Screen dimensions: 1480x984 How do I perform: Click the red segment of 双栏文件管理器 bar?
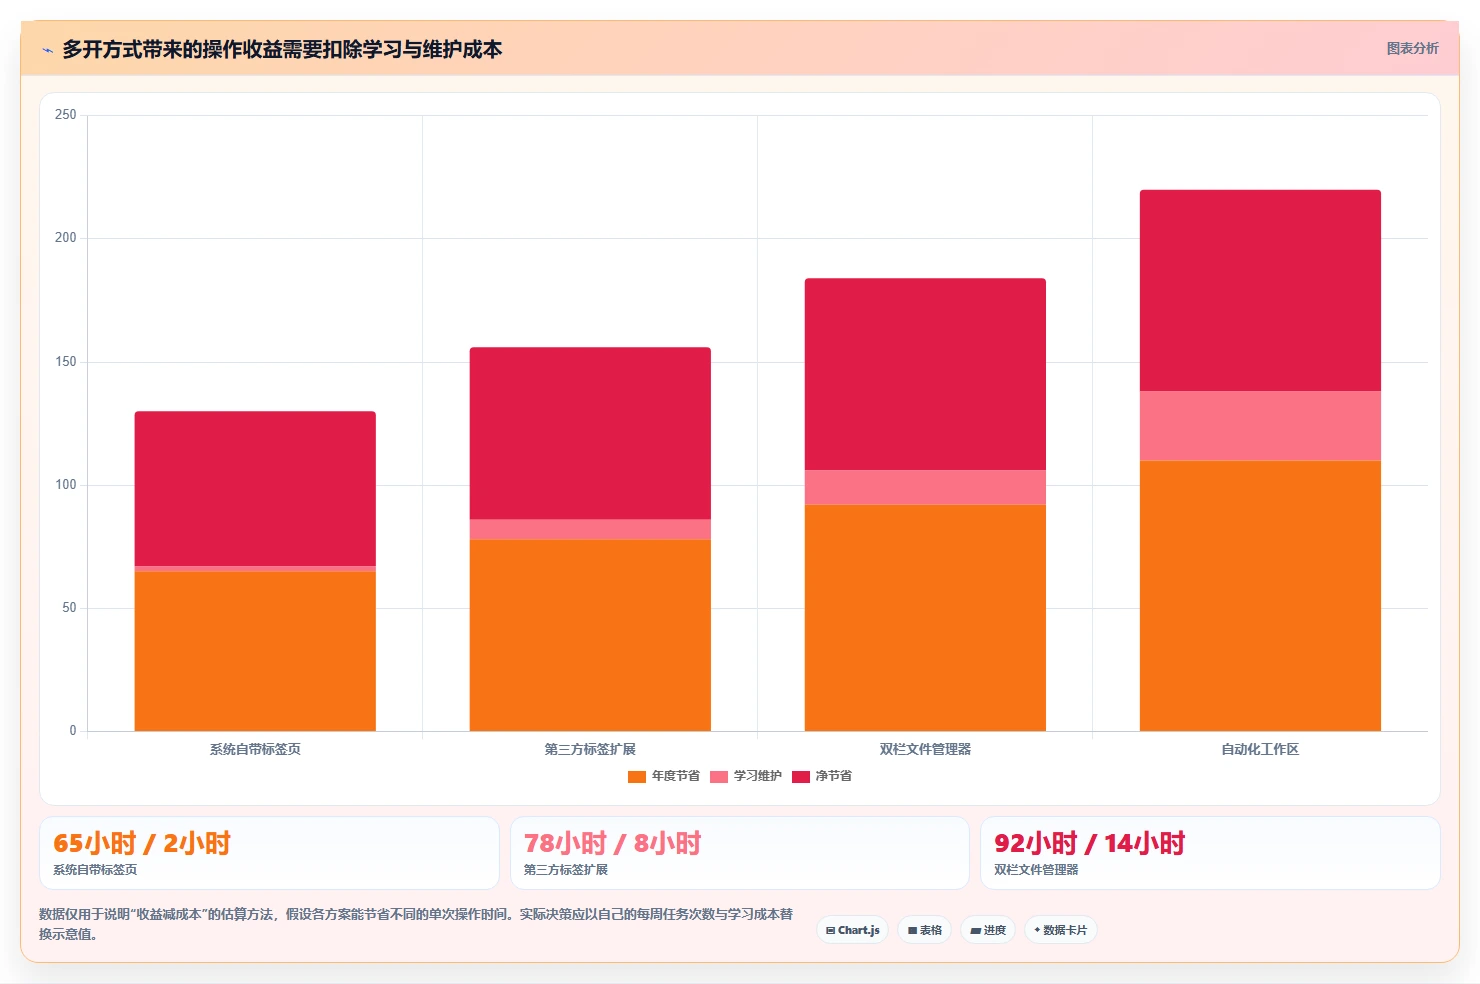[925, 374]
